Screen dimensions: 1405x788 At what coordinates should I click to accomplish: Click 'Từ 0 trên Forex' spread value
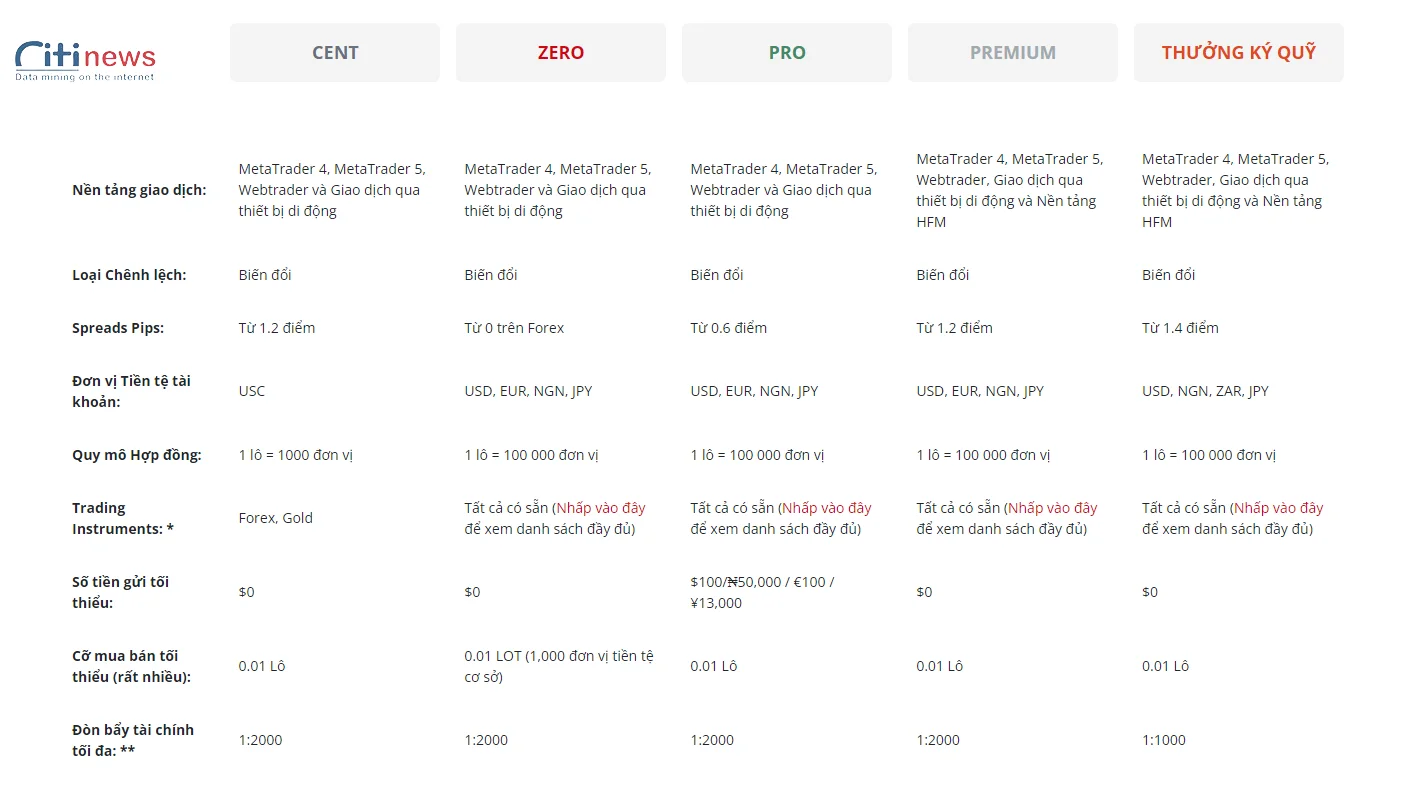tap(514, 328)
